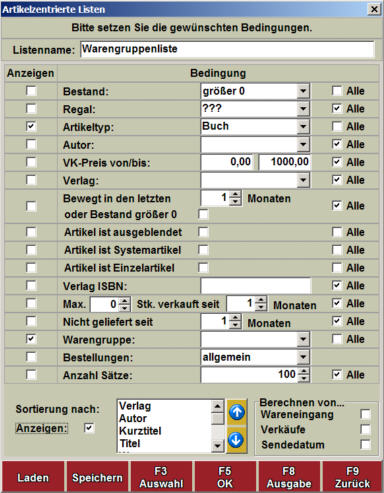Toggle Alle checkbox for Warengruppe
This screenshot has width=384, height=493.
click(337, 339)
